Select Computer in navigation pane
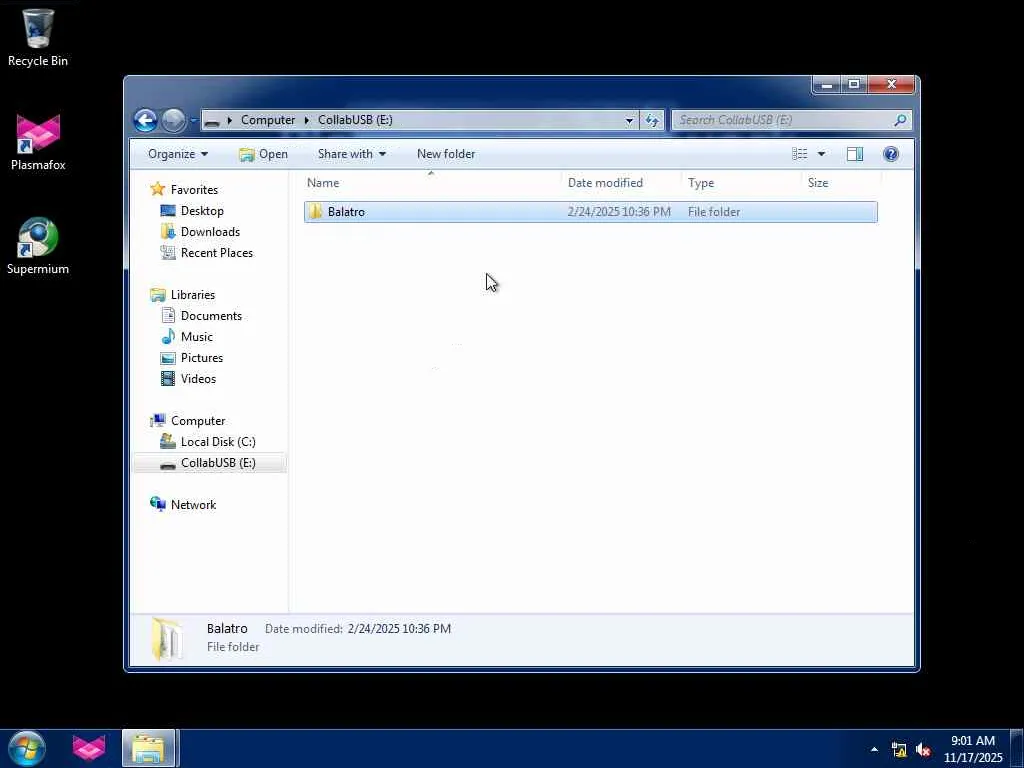Image resolution: width=1024 pixels, height=768 pixels. [198, 421]
